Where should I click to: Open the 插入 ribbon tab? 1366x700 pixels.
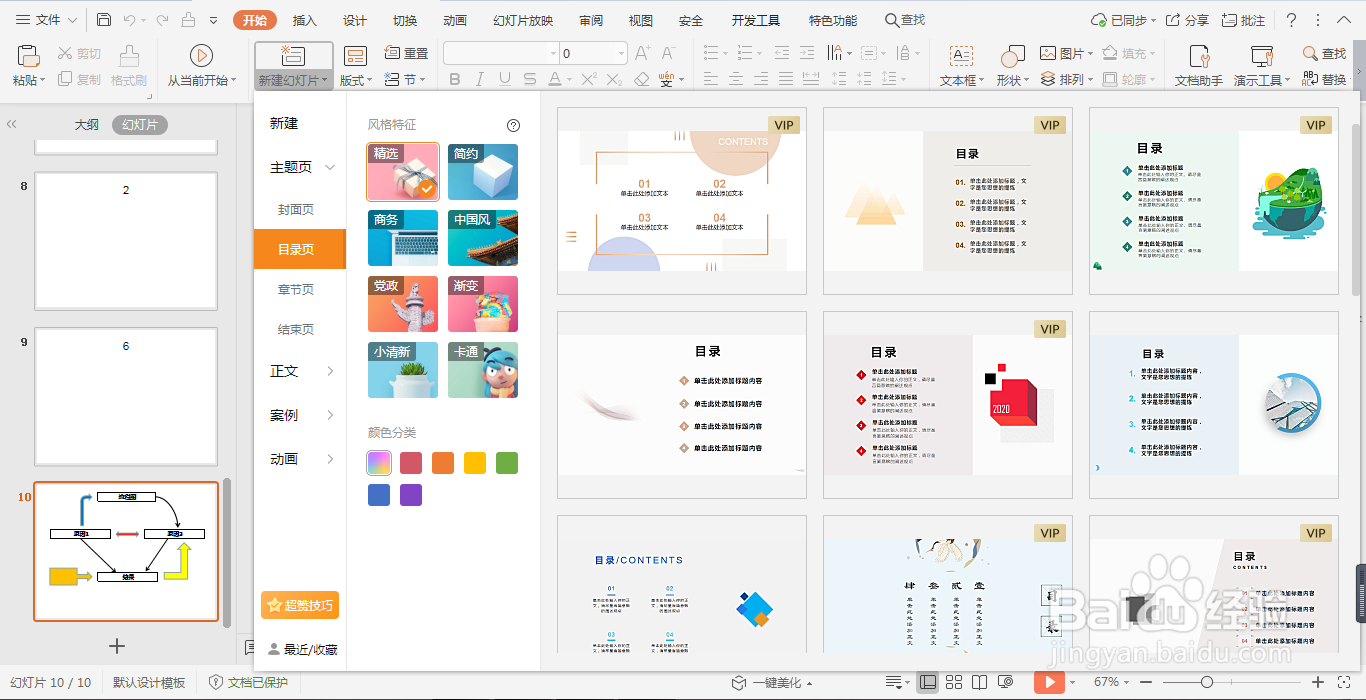pyautogui.click(x=303, y=19)
